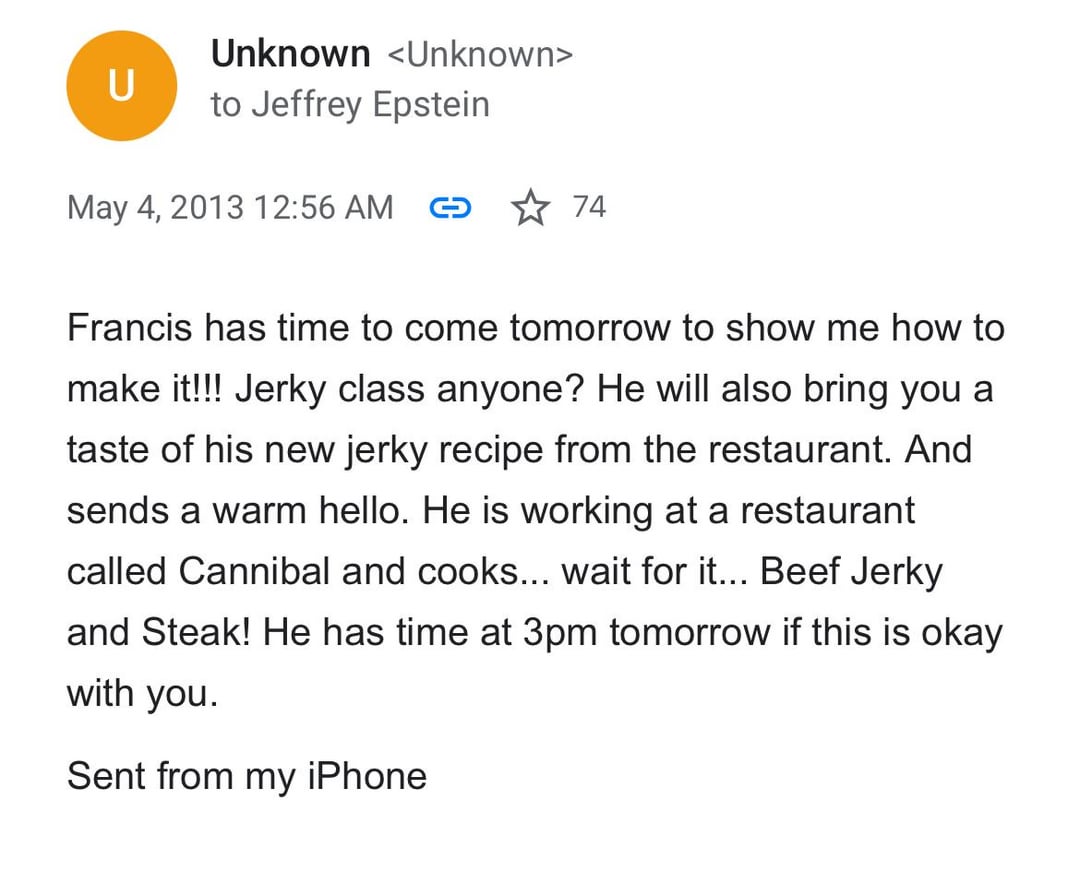Click the <Unknown> sender address

(x=480, y=54)
